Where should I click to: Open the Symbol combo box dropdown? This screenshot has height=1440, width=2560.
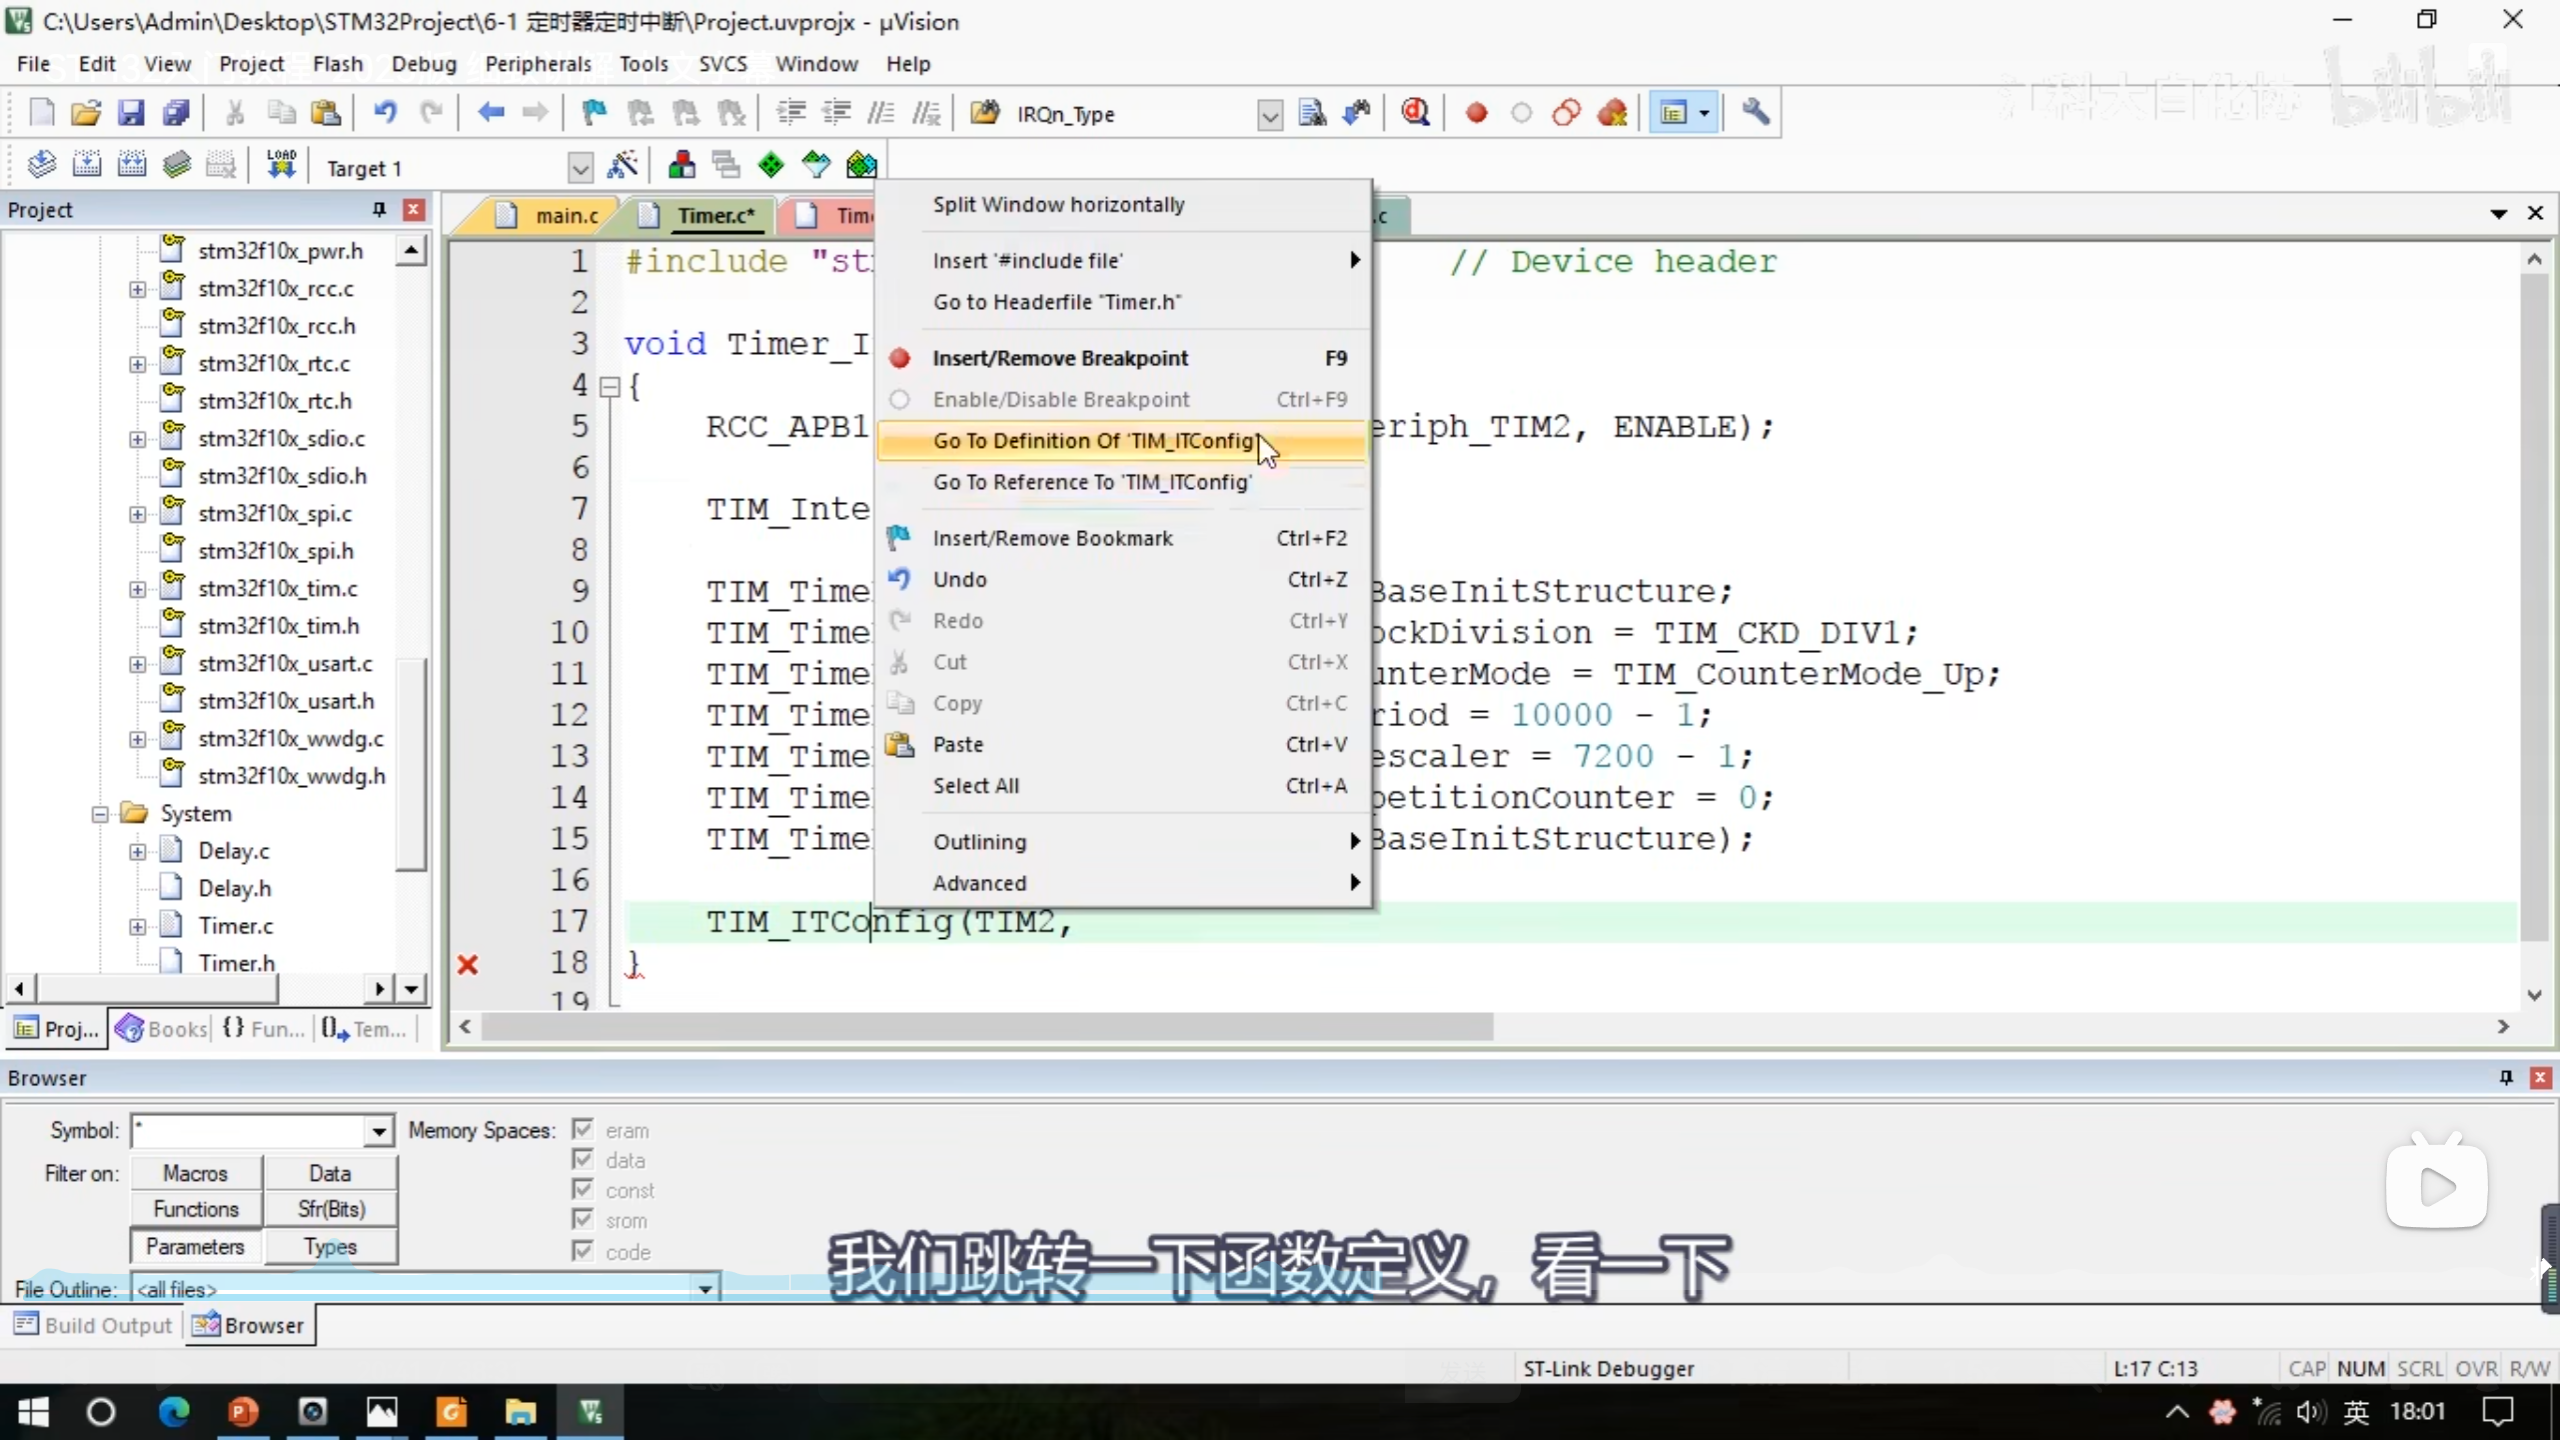click(378, 1131)
